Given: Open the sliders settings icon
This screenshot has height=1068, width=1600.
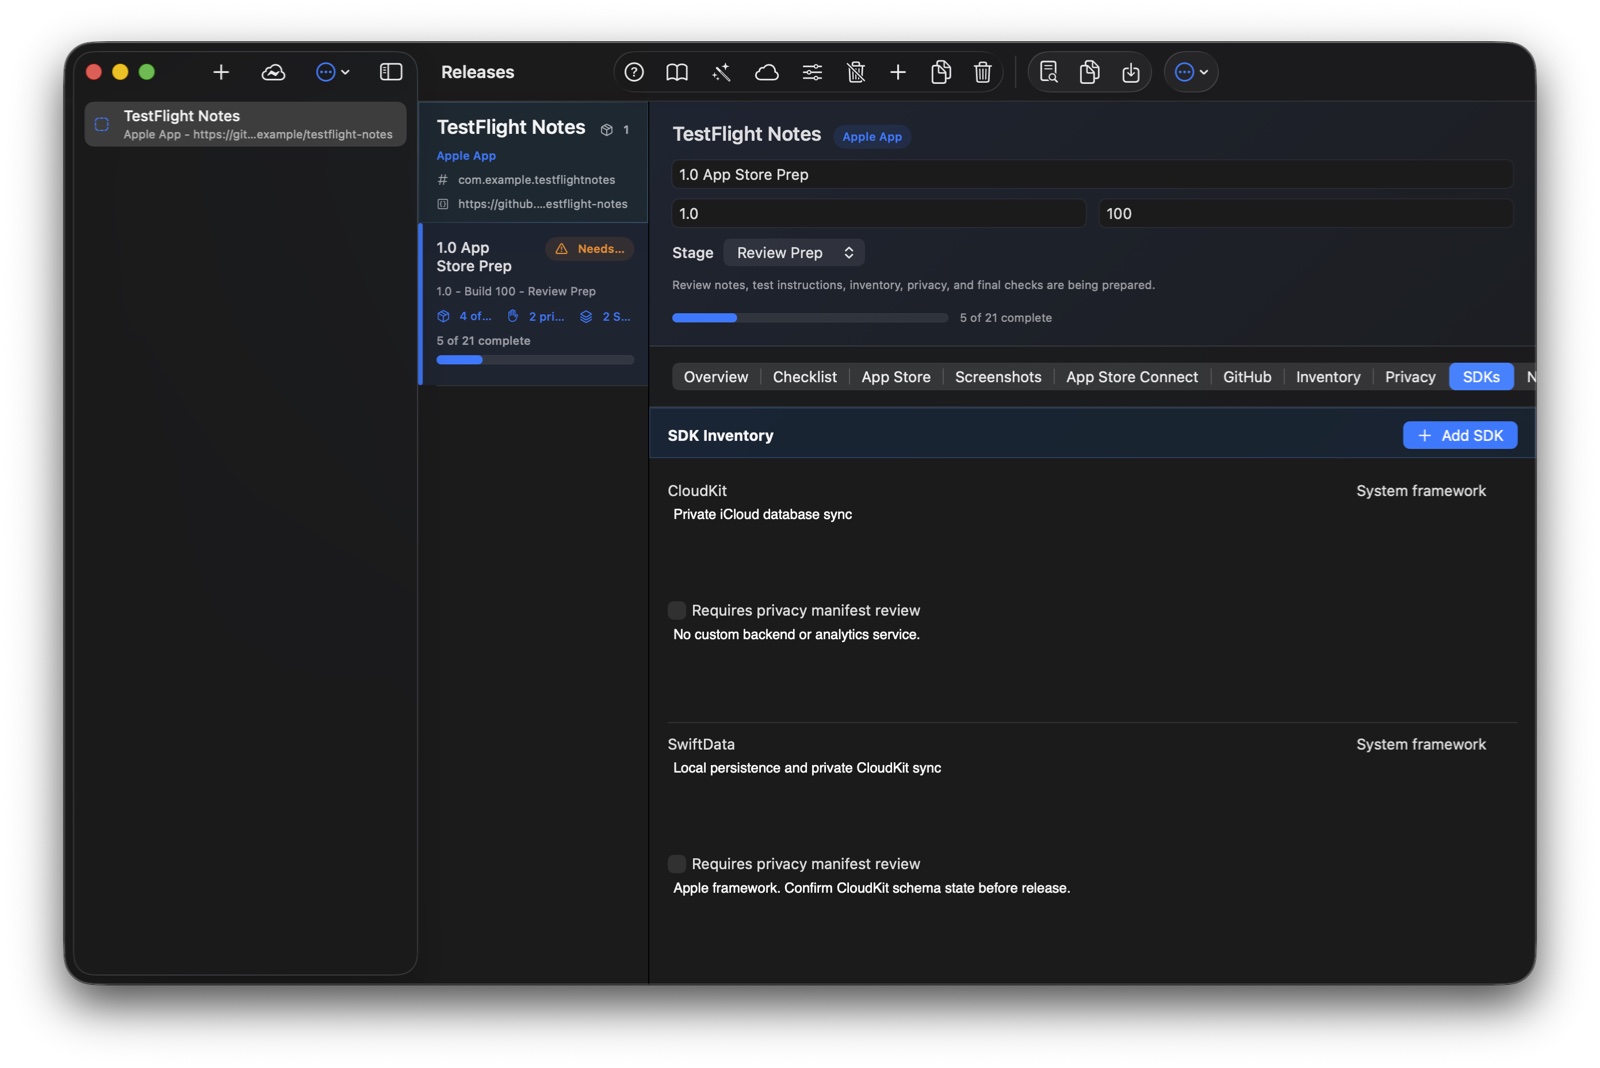Looking at the screenshot, I should pyautogui.click(x=812, y=72).
